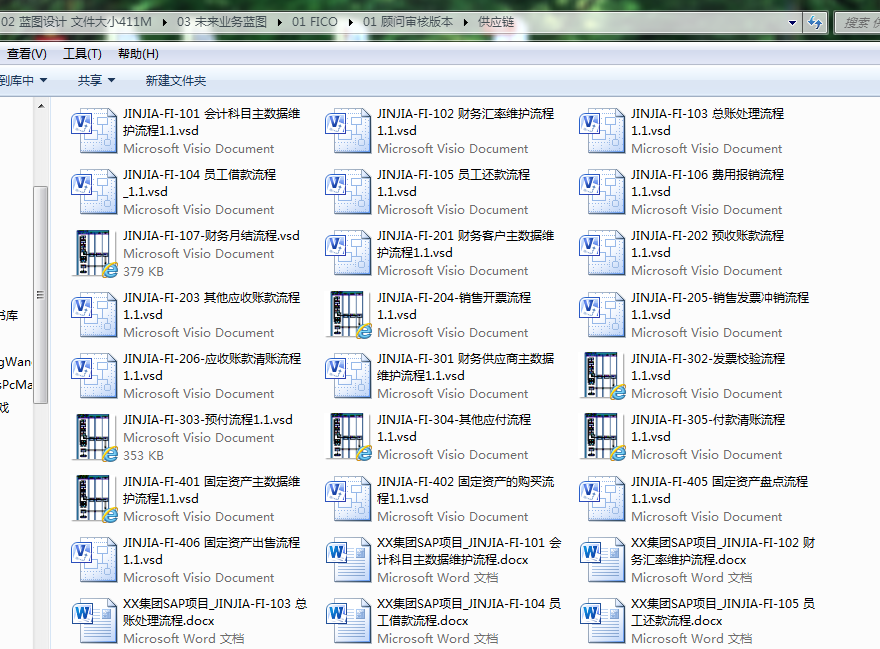This screenshot has height=649, width=880.
Task: Open the 查看(V) menu
Action: pyautogui.click(x=26, y=54)
